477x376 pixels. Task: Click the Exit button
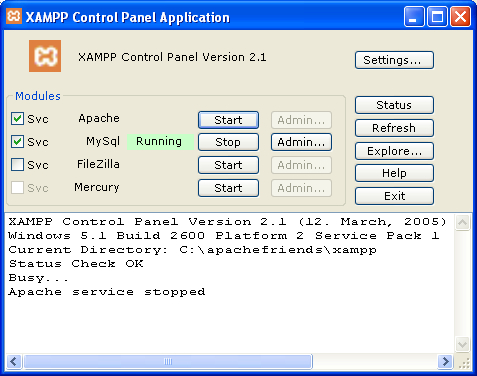coord(394,196)
